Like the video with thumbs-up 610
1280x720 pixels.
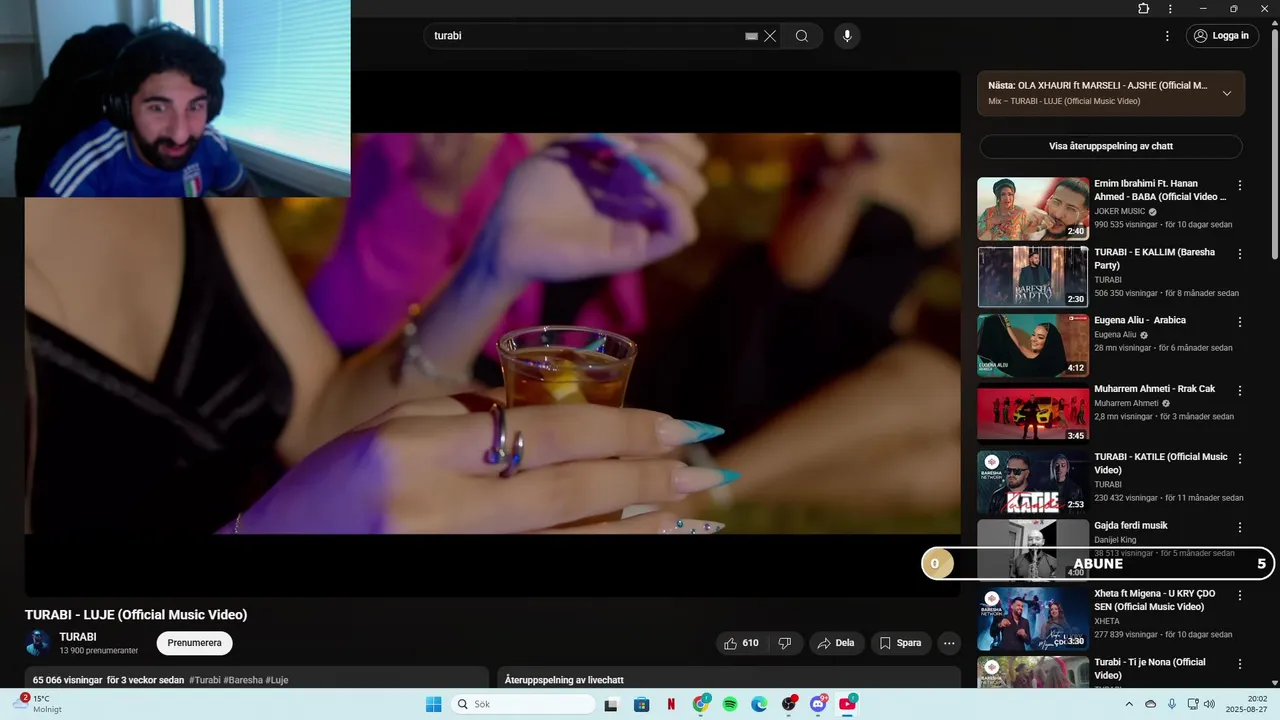pos(741,643)
